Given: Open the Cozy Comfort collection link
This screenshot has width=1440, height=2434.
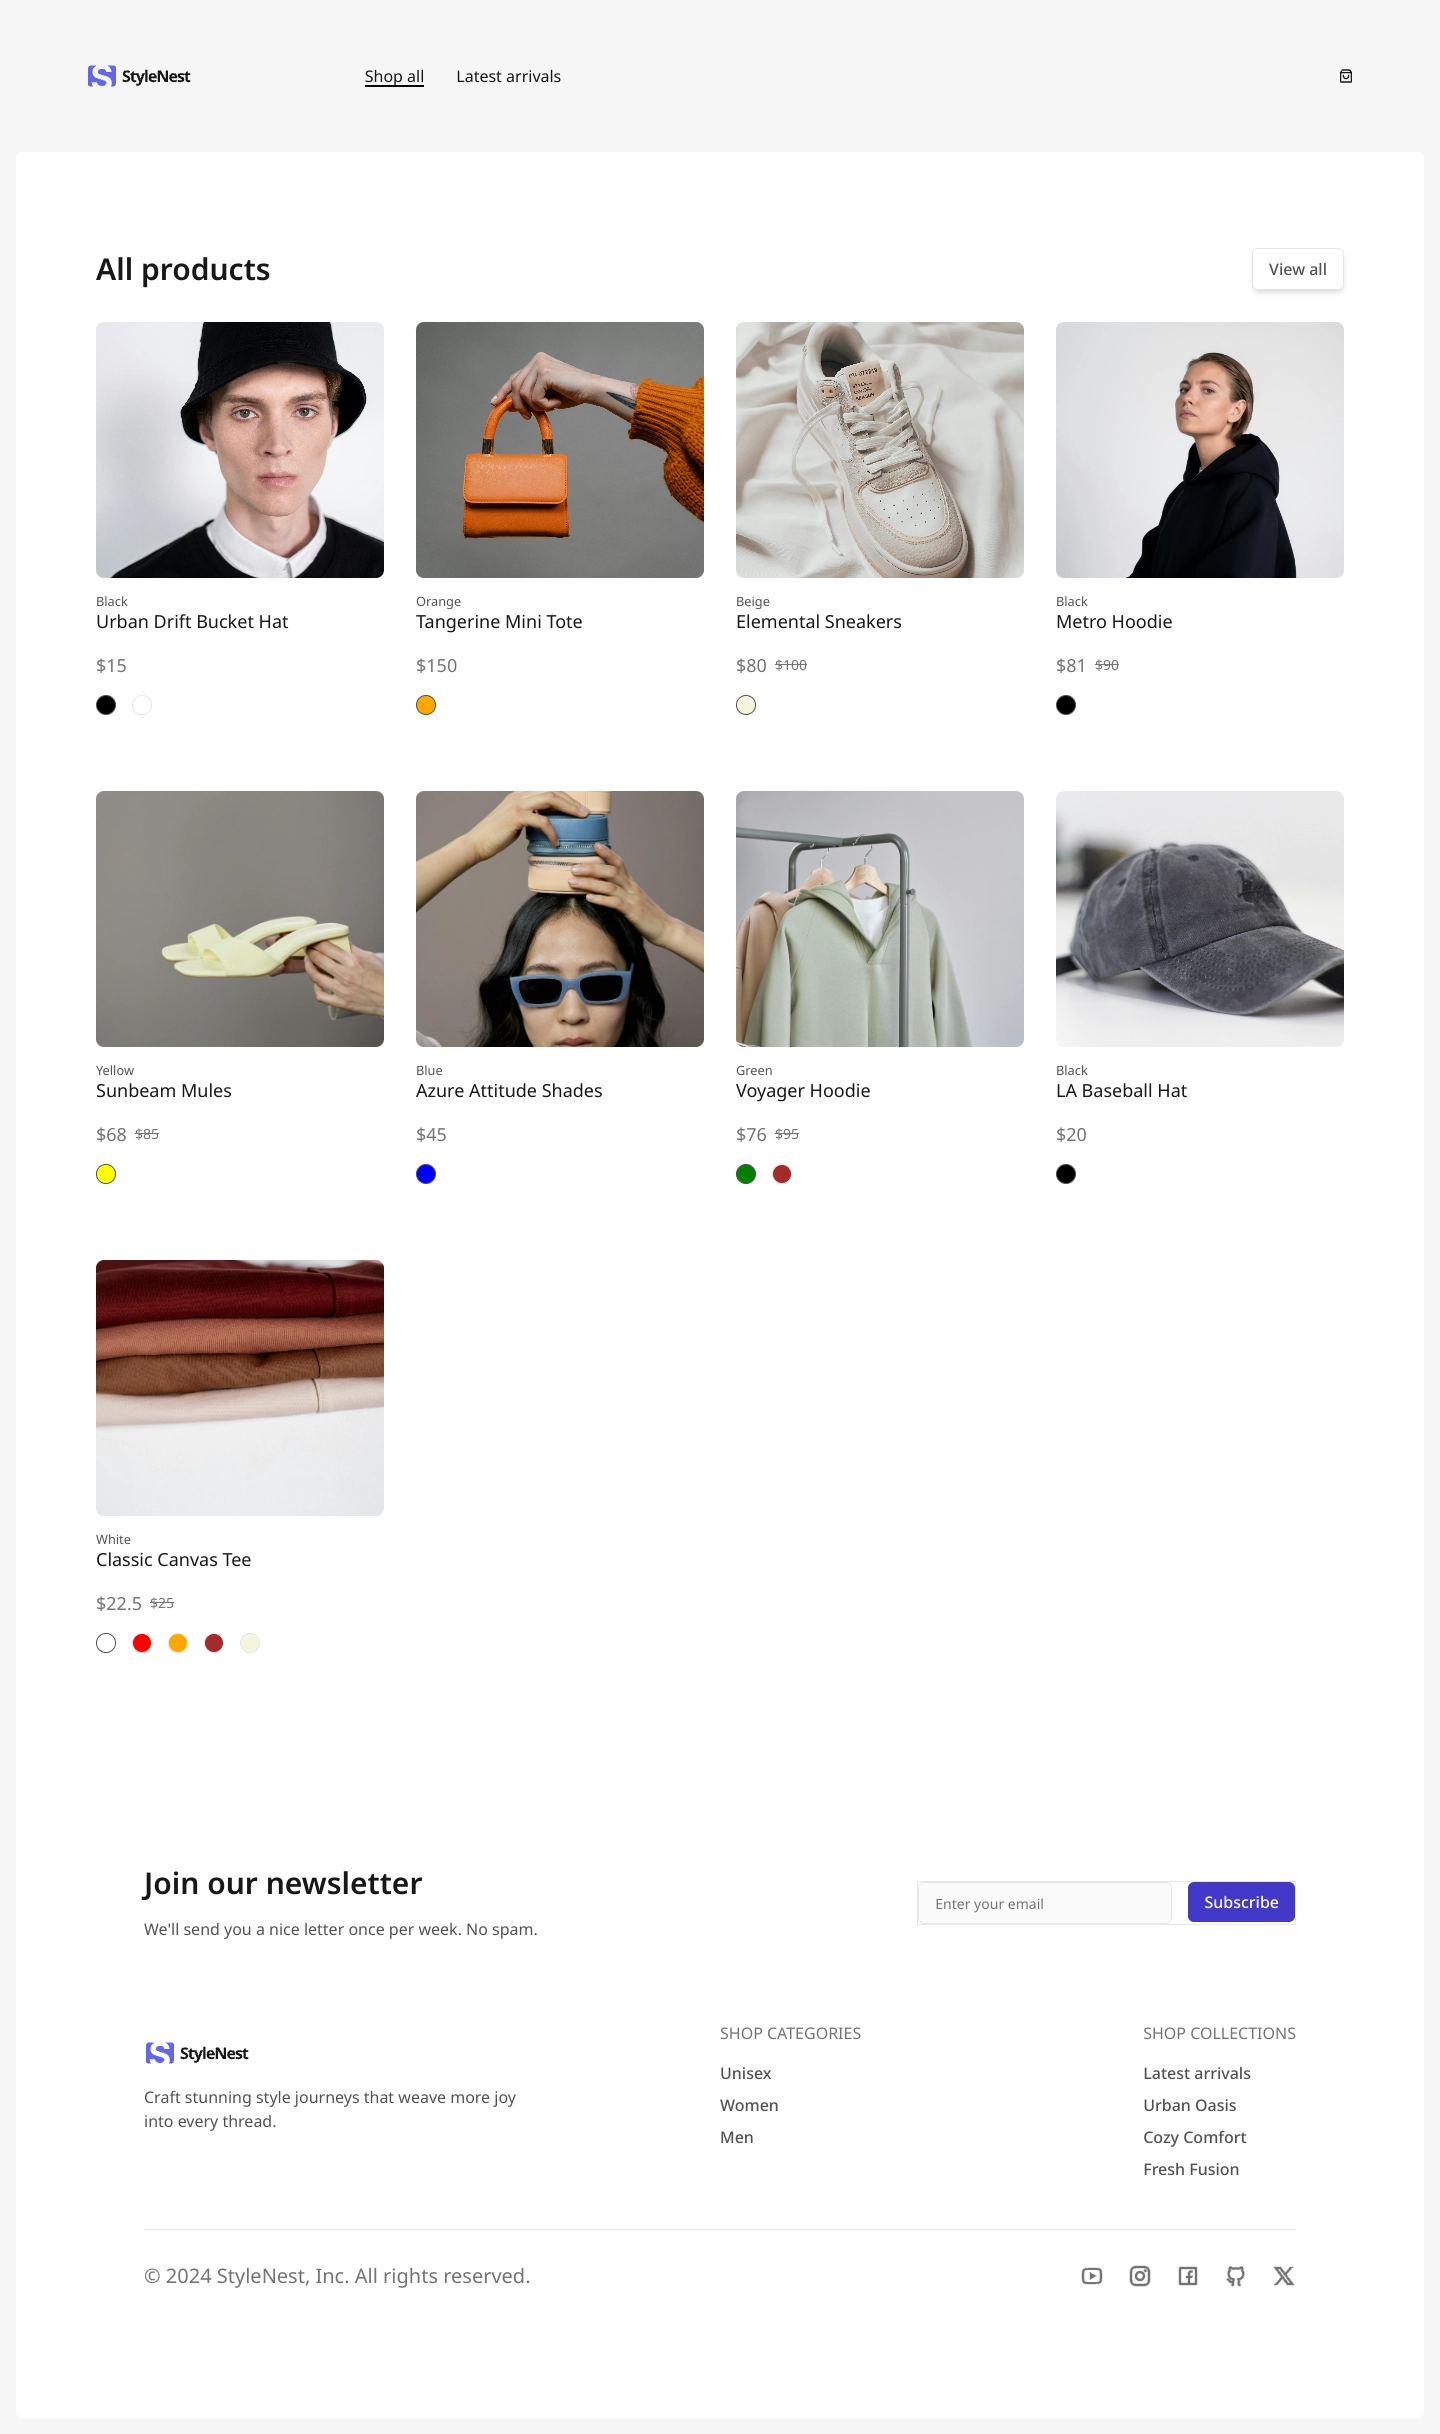Looking at the screenshot, I should pos(1194,2137).
